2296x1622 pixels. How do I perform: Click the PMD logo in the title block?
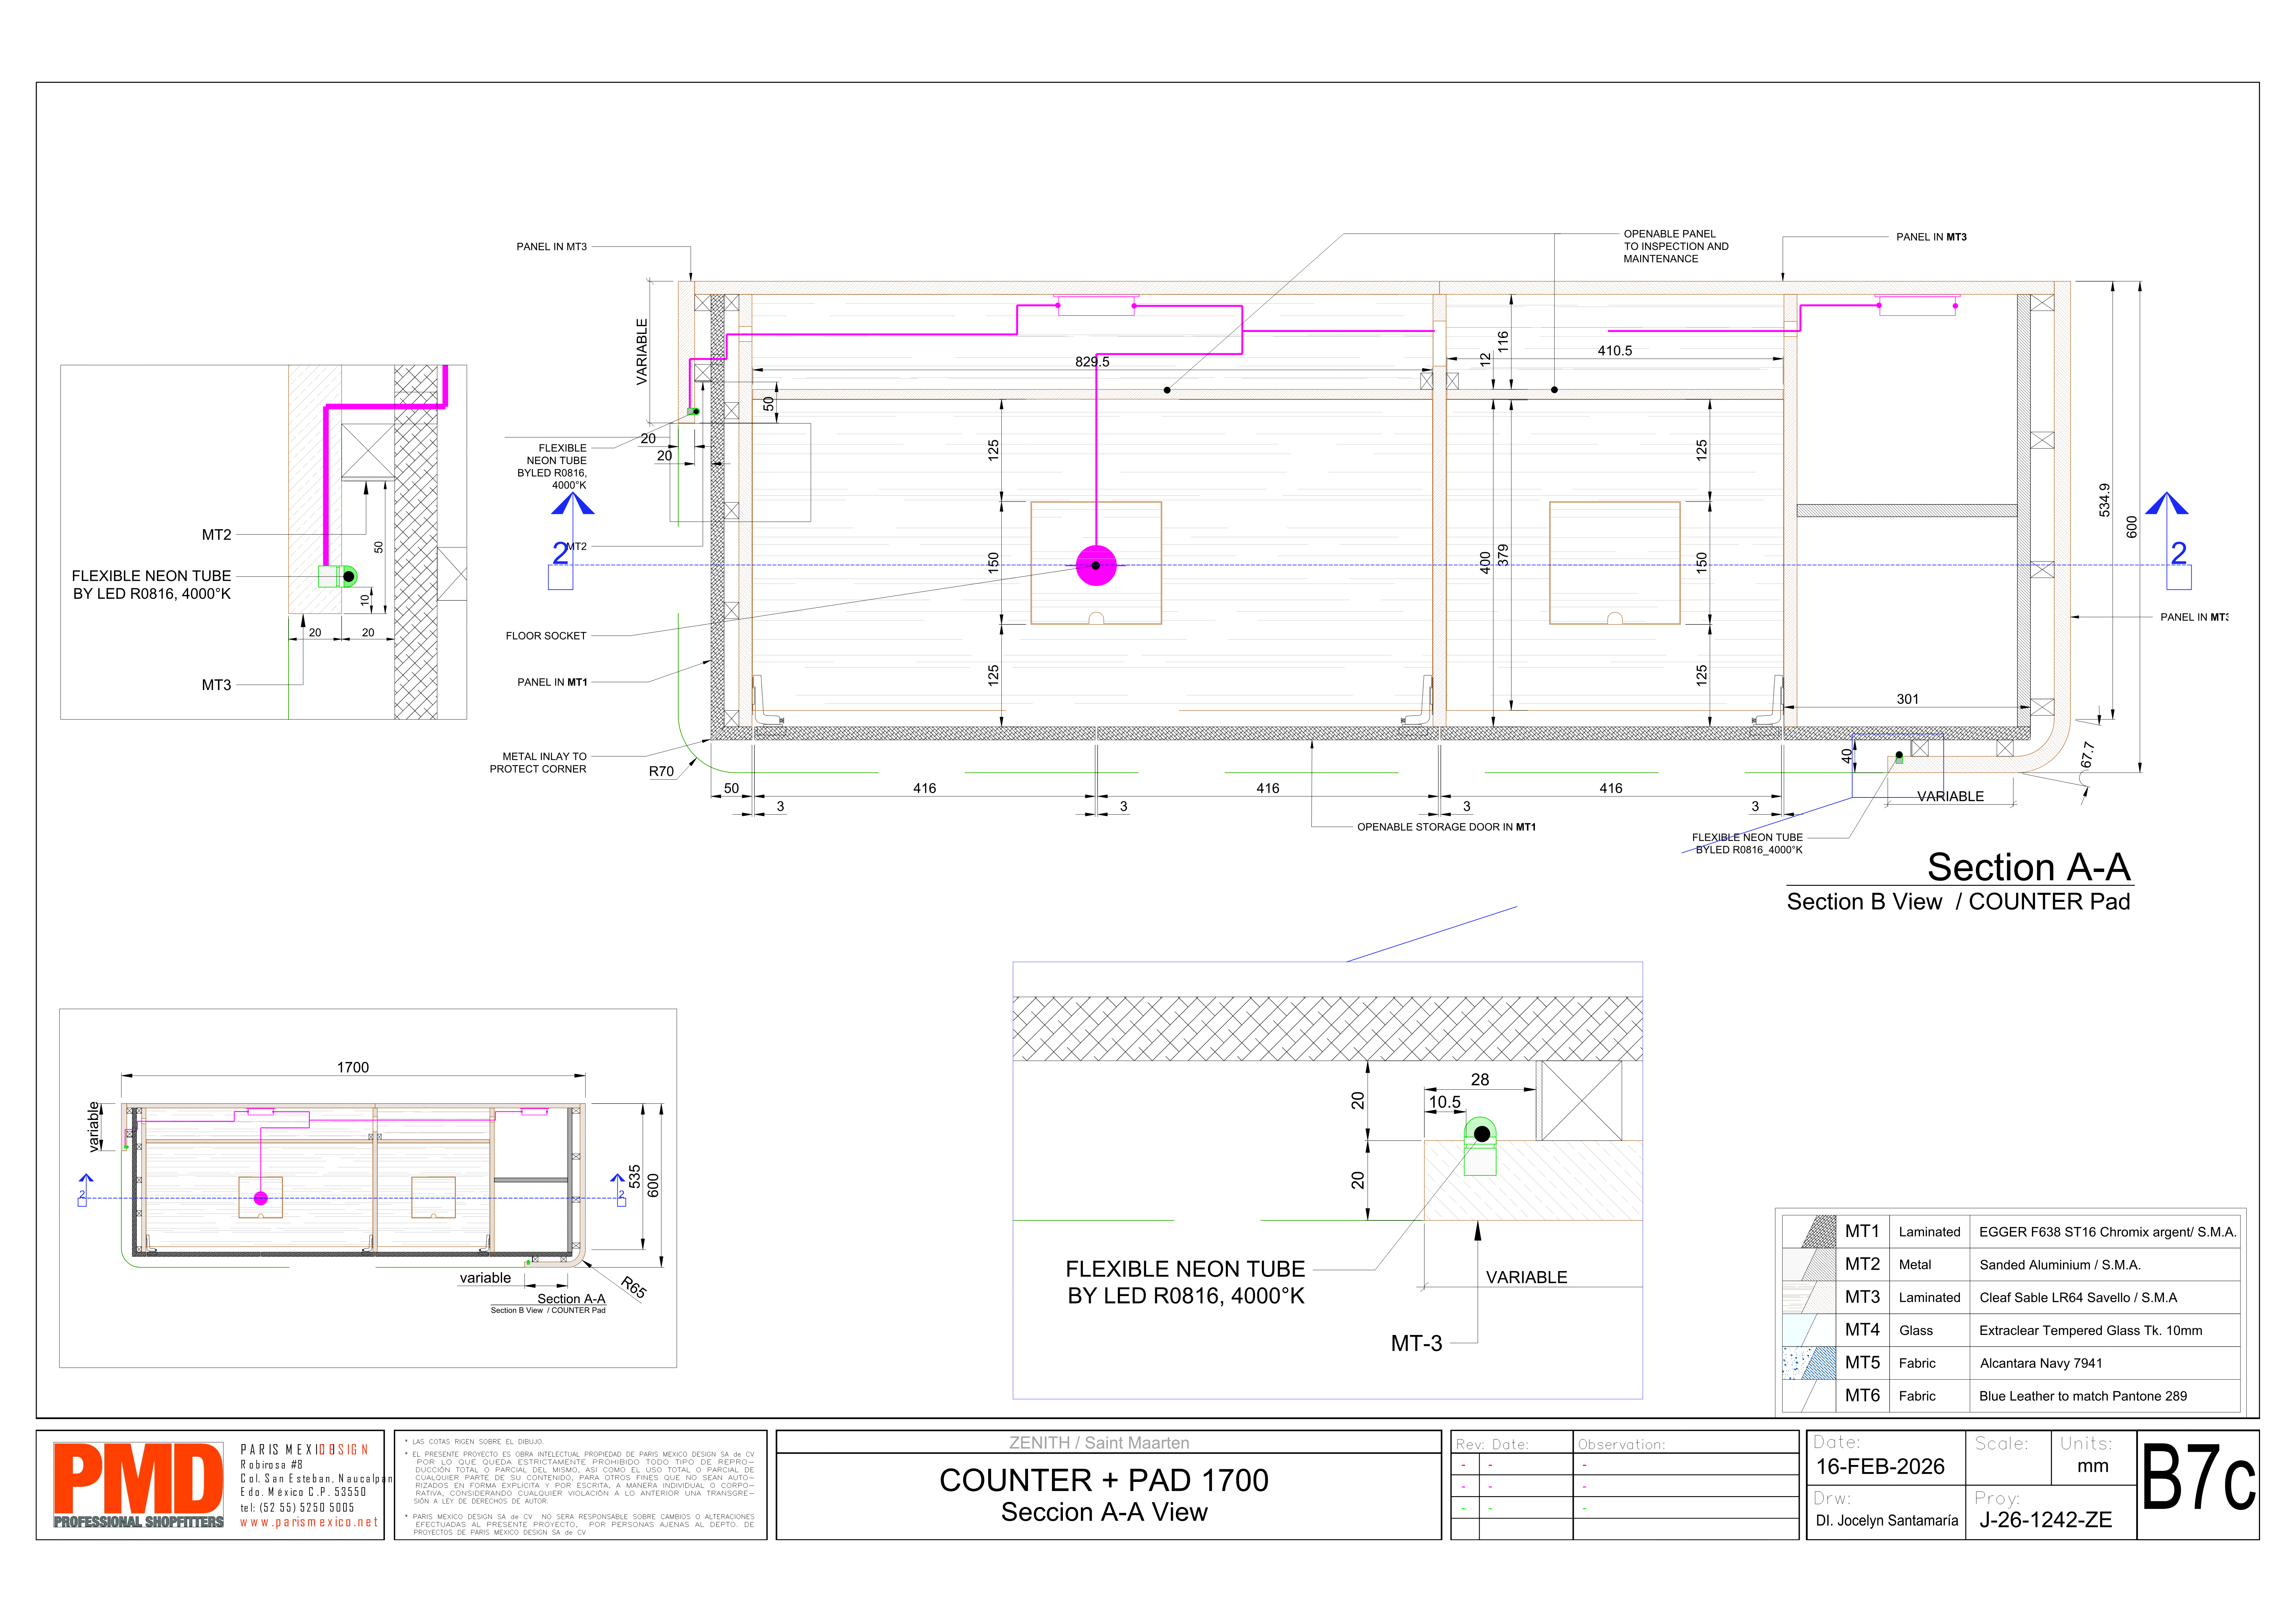[138, 1485]
